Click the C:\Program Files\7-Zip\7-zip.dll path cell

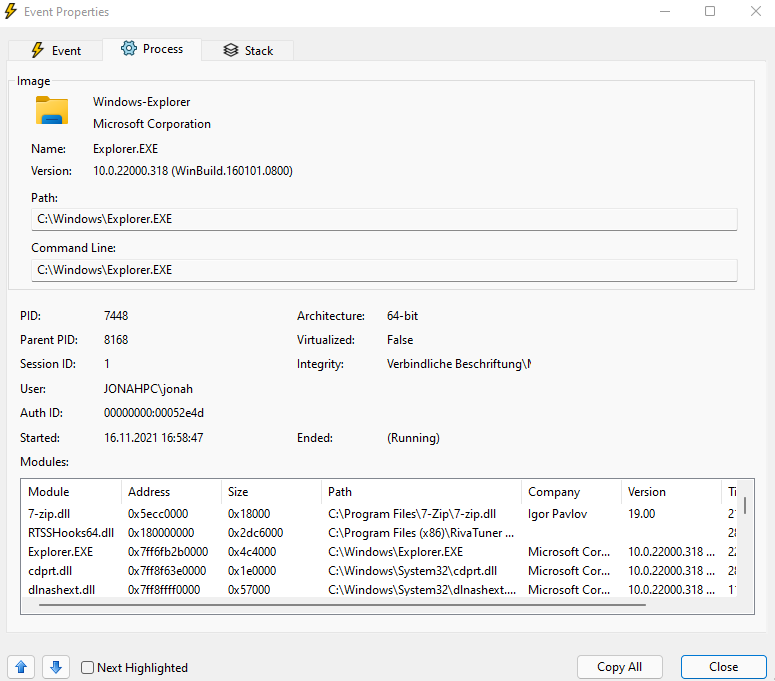(x=412, y=514)
